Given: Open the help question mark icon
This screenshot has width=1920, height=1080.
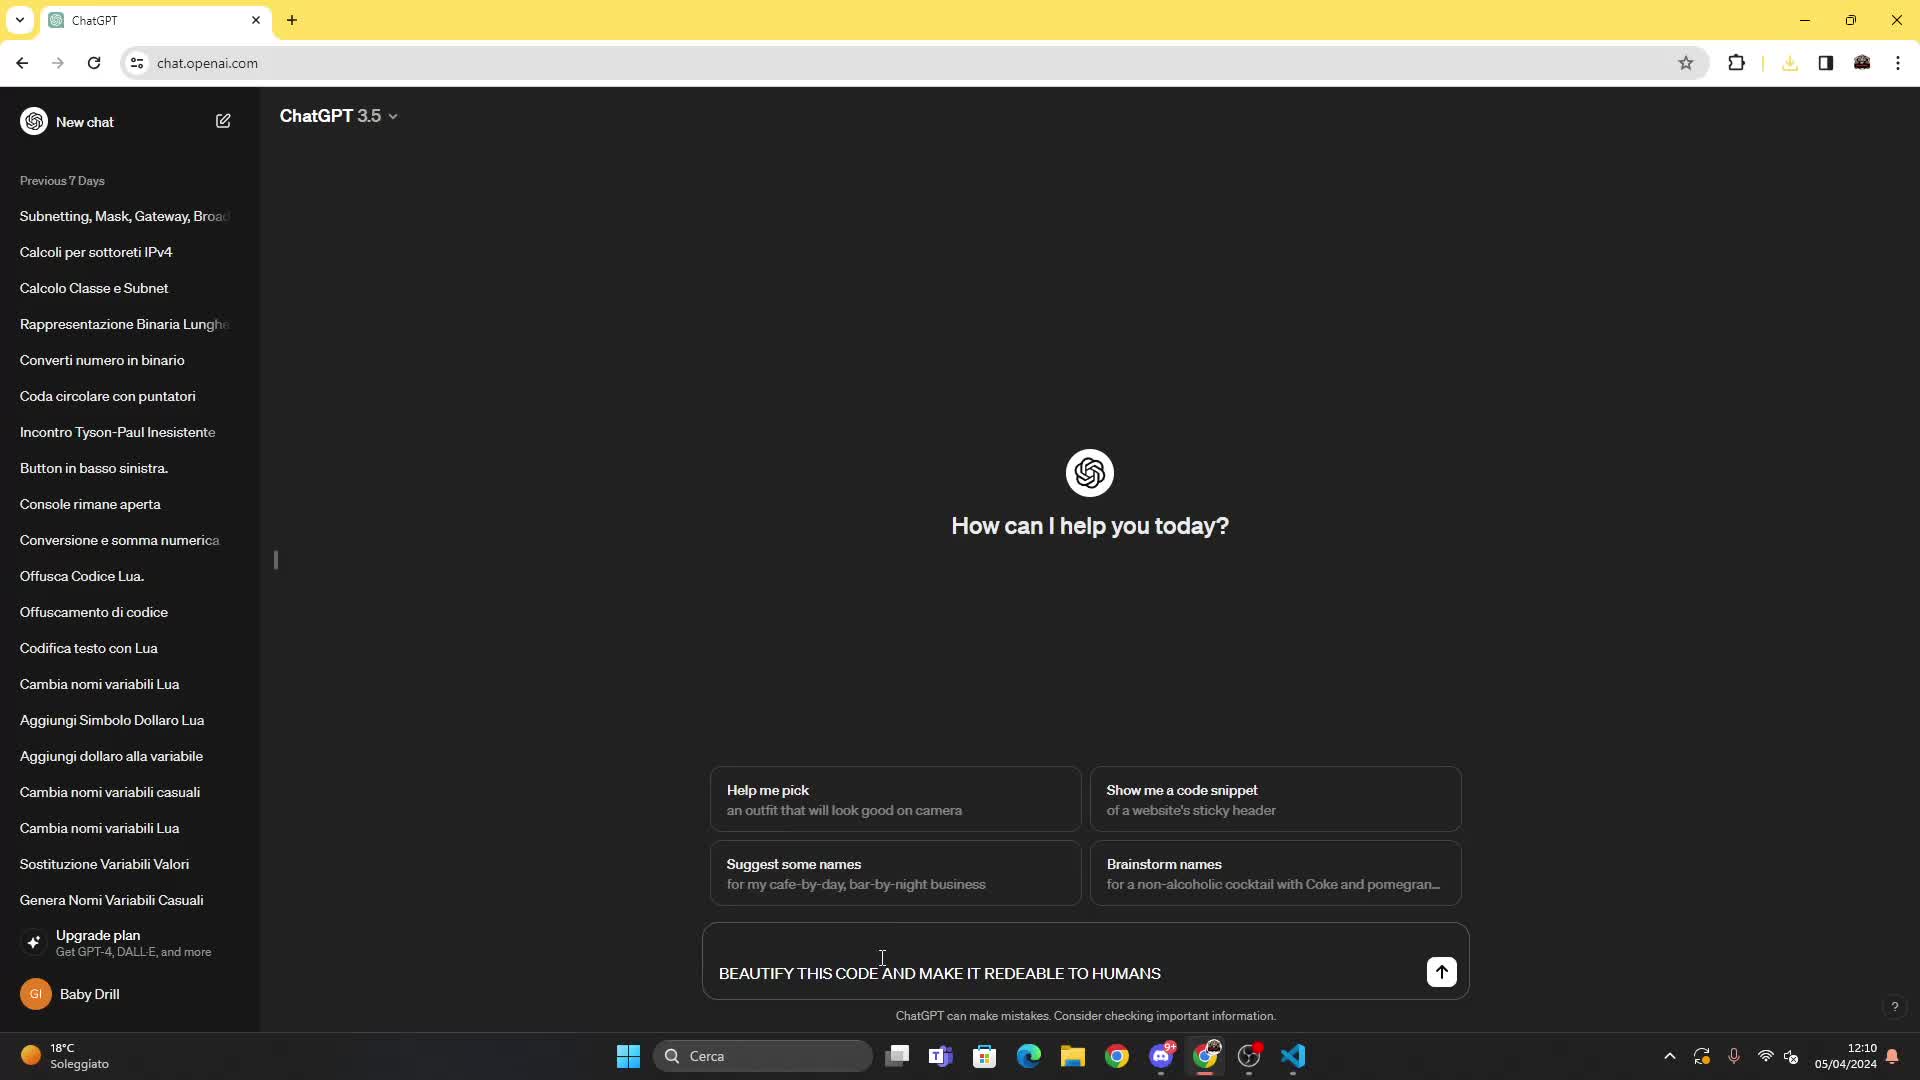Looking at the screenshot, I should click(x=1895, y=1007).
